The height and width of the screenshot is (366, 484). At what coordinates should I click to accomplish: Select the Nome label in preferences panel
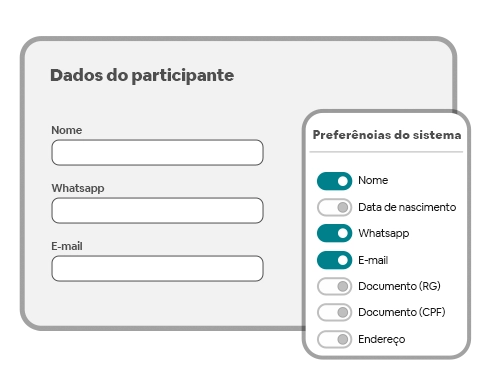373,180
